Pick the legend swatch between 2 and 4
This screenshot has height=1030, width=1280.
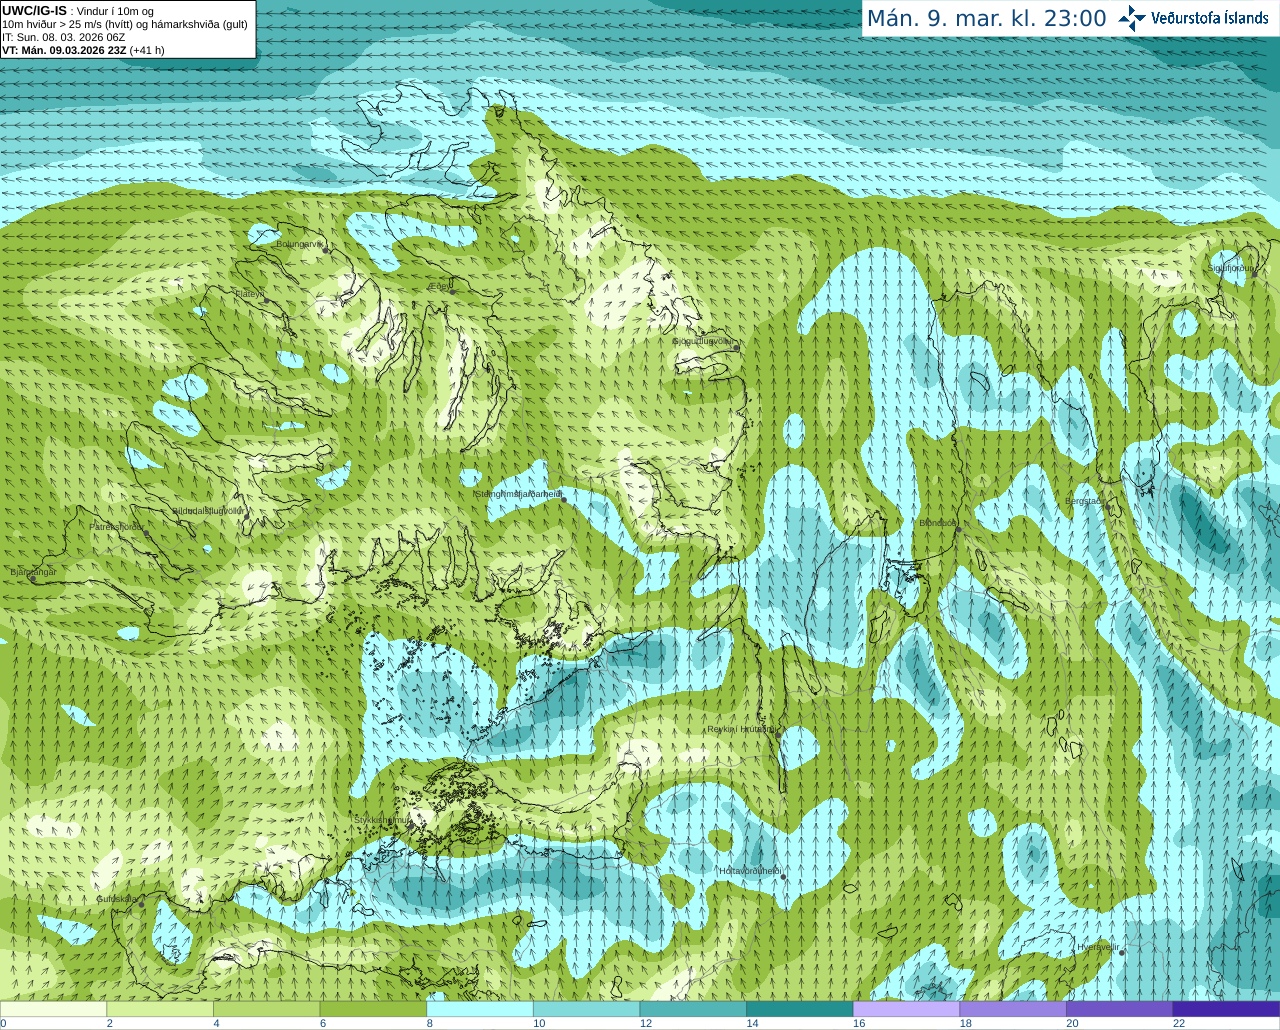pyautogui.click(x=160, y=1009)
